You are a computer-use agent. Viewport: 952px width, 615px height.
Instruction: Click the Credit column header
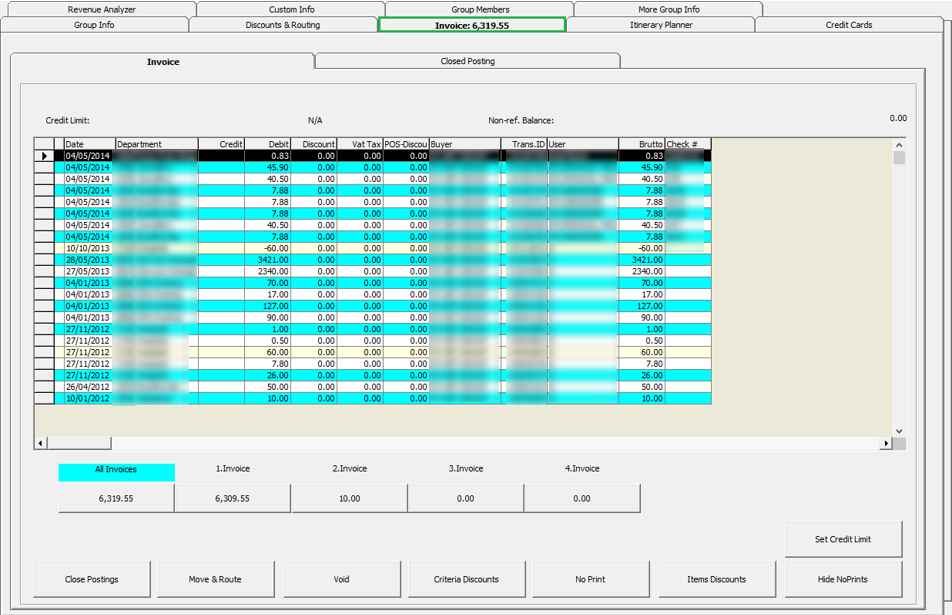click(x=222, y=144)
